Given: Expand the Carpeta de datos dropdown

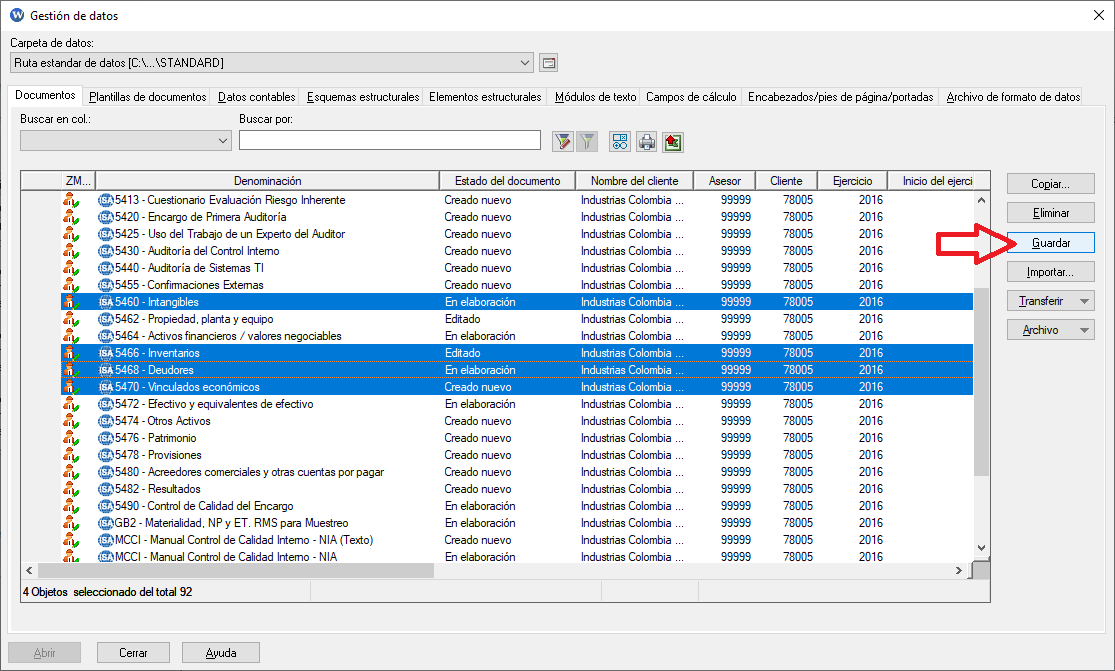Looking at the screenshot, I should click(526, 63).
